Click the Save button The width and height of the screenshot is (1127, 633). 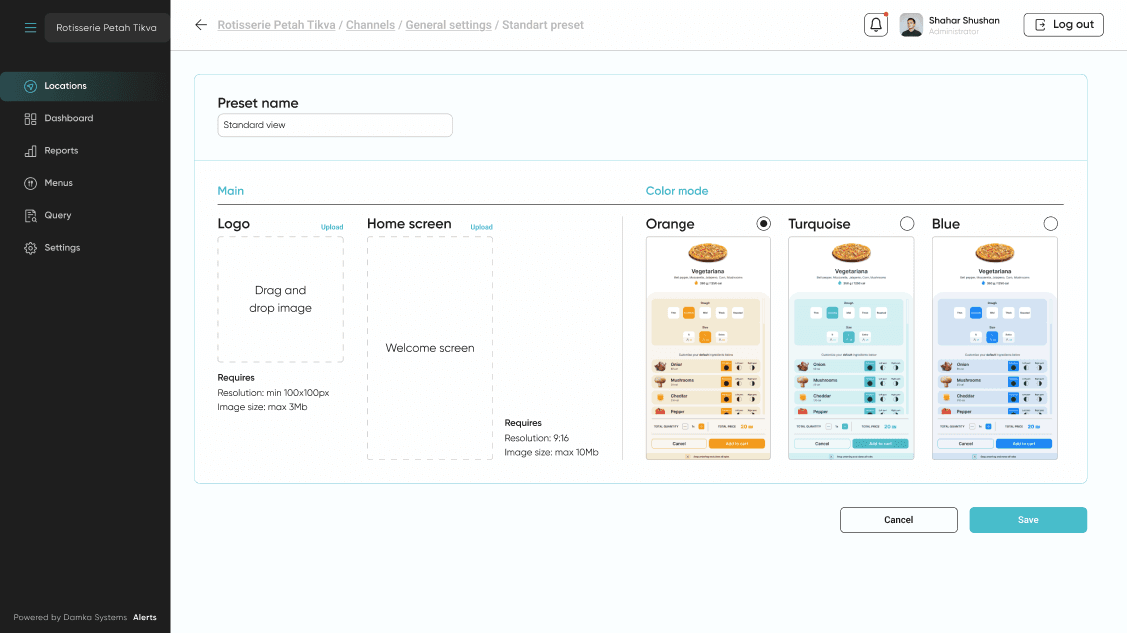coord(1028,519)
